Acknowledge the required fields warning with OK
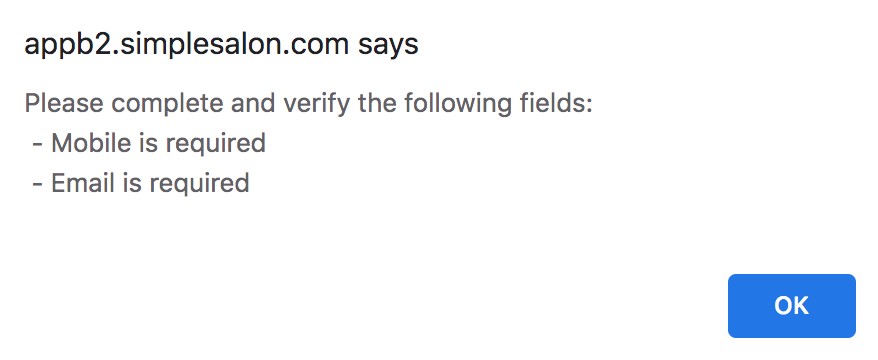The image size is (878, 360). [791, 306]
